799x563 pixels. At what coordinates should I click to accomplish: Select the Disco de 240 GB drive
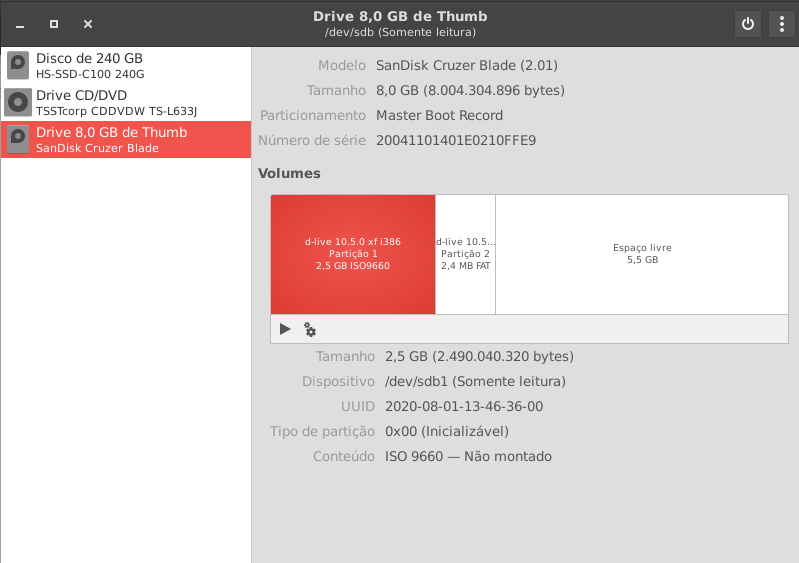126,66
